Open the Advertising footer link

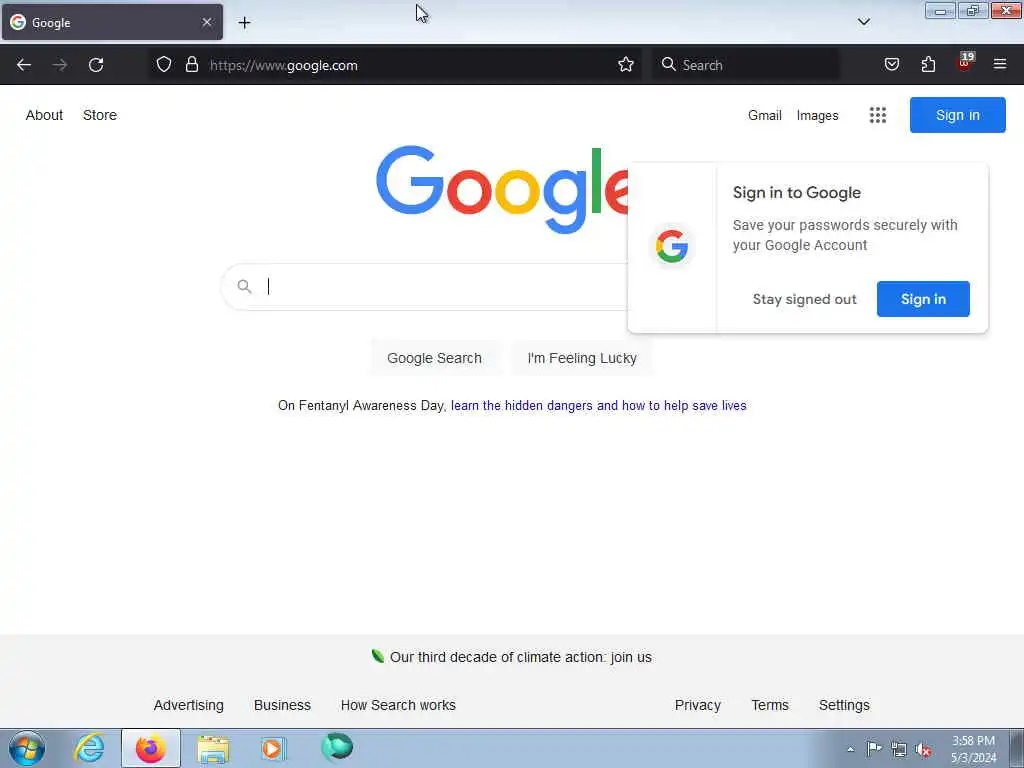point(189,705)
